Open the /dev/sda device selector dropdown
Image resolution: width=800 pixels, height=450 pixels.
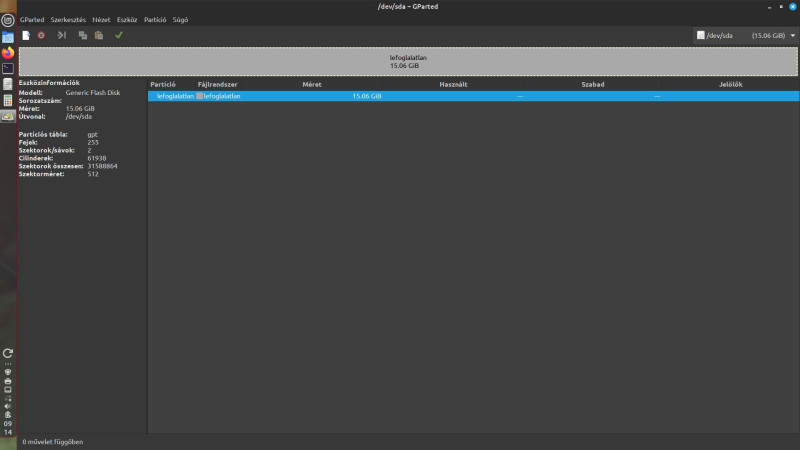pos(745,35)
